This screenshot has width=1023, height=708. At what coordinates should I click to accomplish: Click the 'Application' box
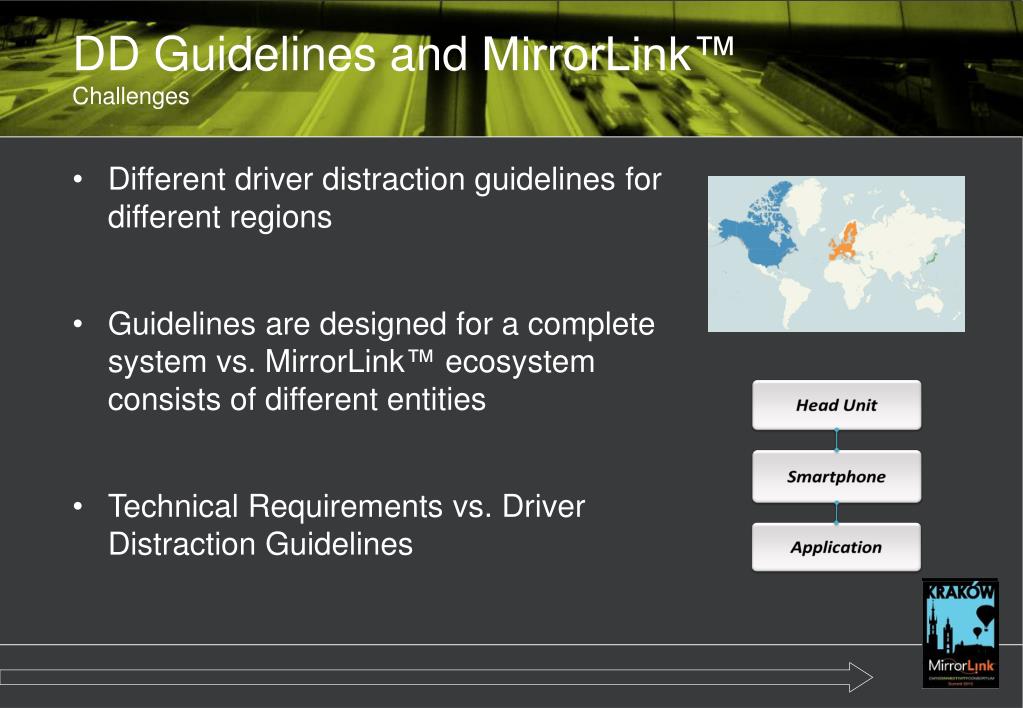pyautogui.click(x=836, y=547)
